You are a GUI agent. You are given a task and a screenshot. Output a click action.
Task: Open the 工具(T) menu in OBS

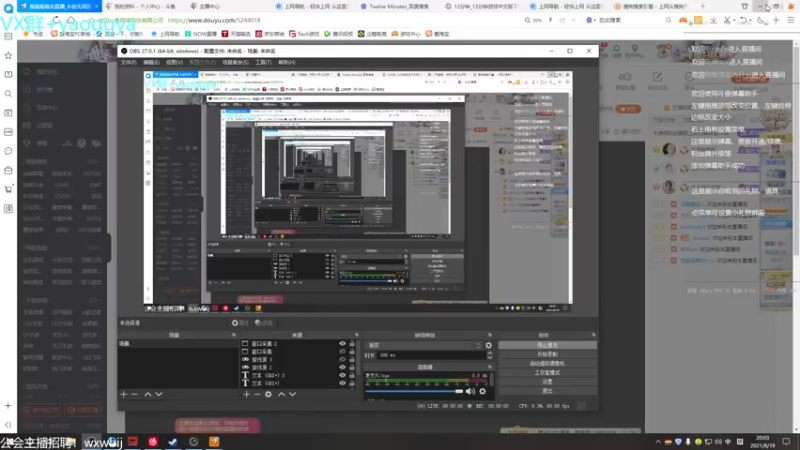263,62
